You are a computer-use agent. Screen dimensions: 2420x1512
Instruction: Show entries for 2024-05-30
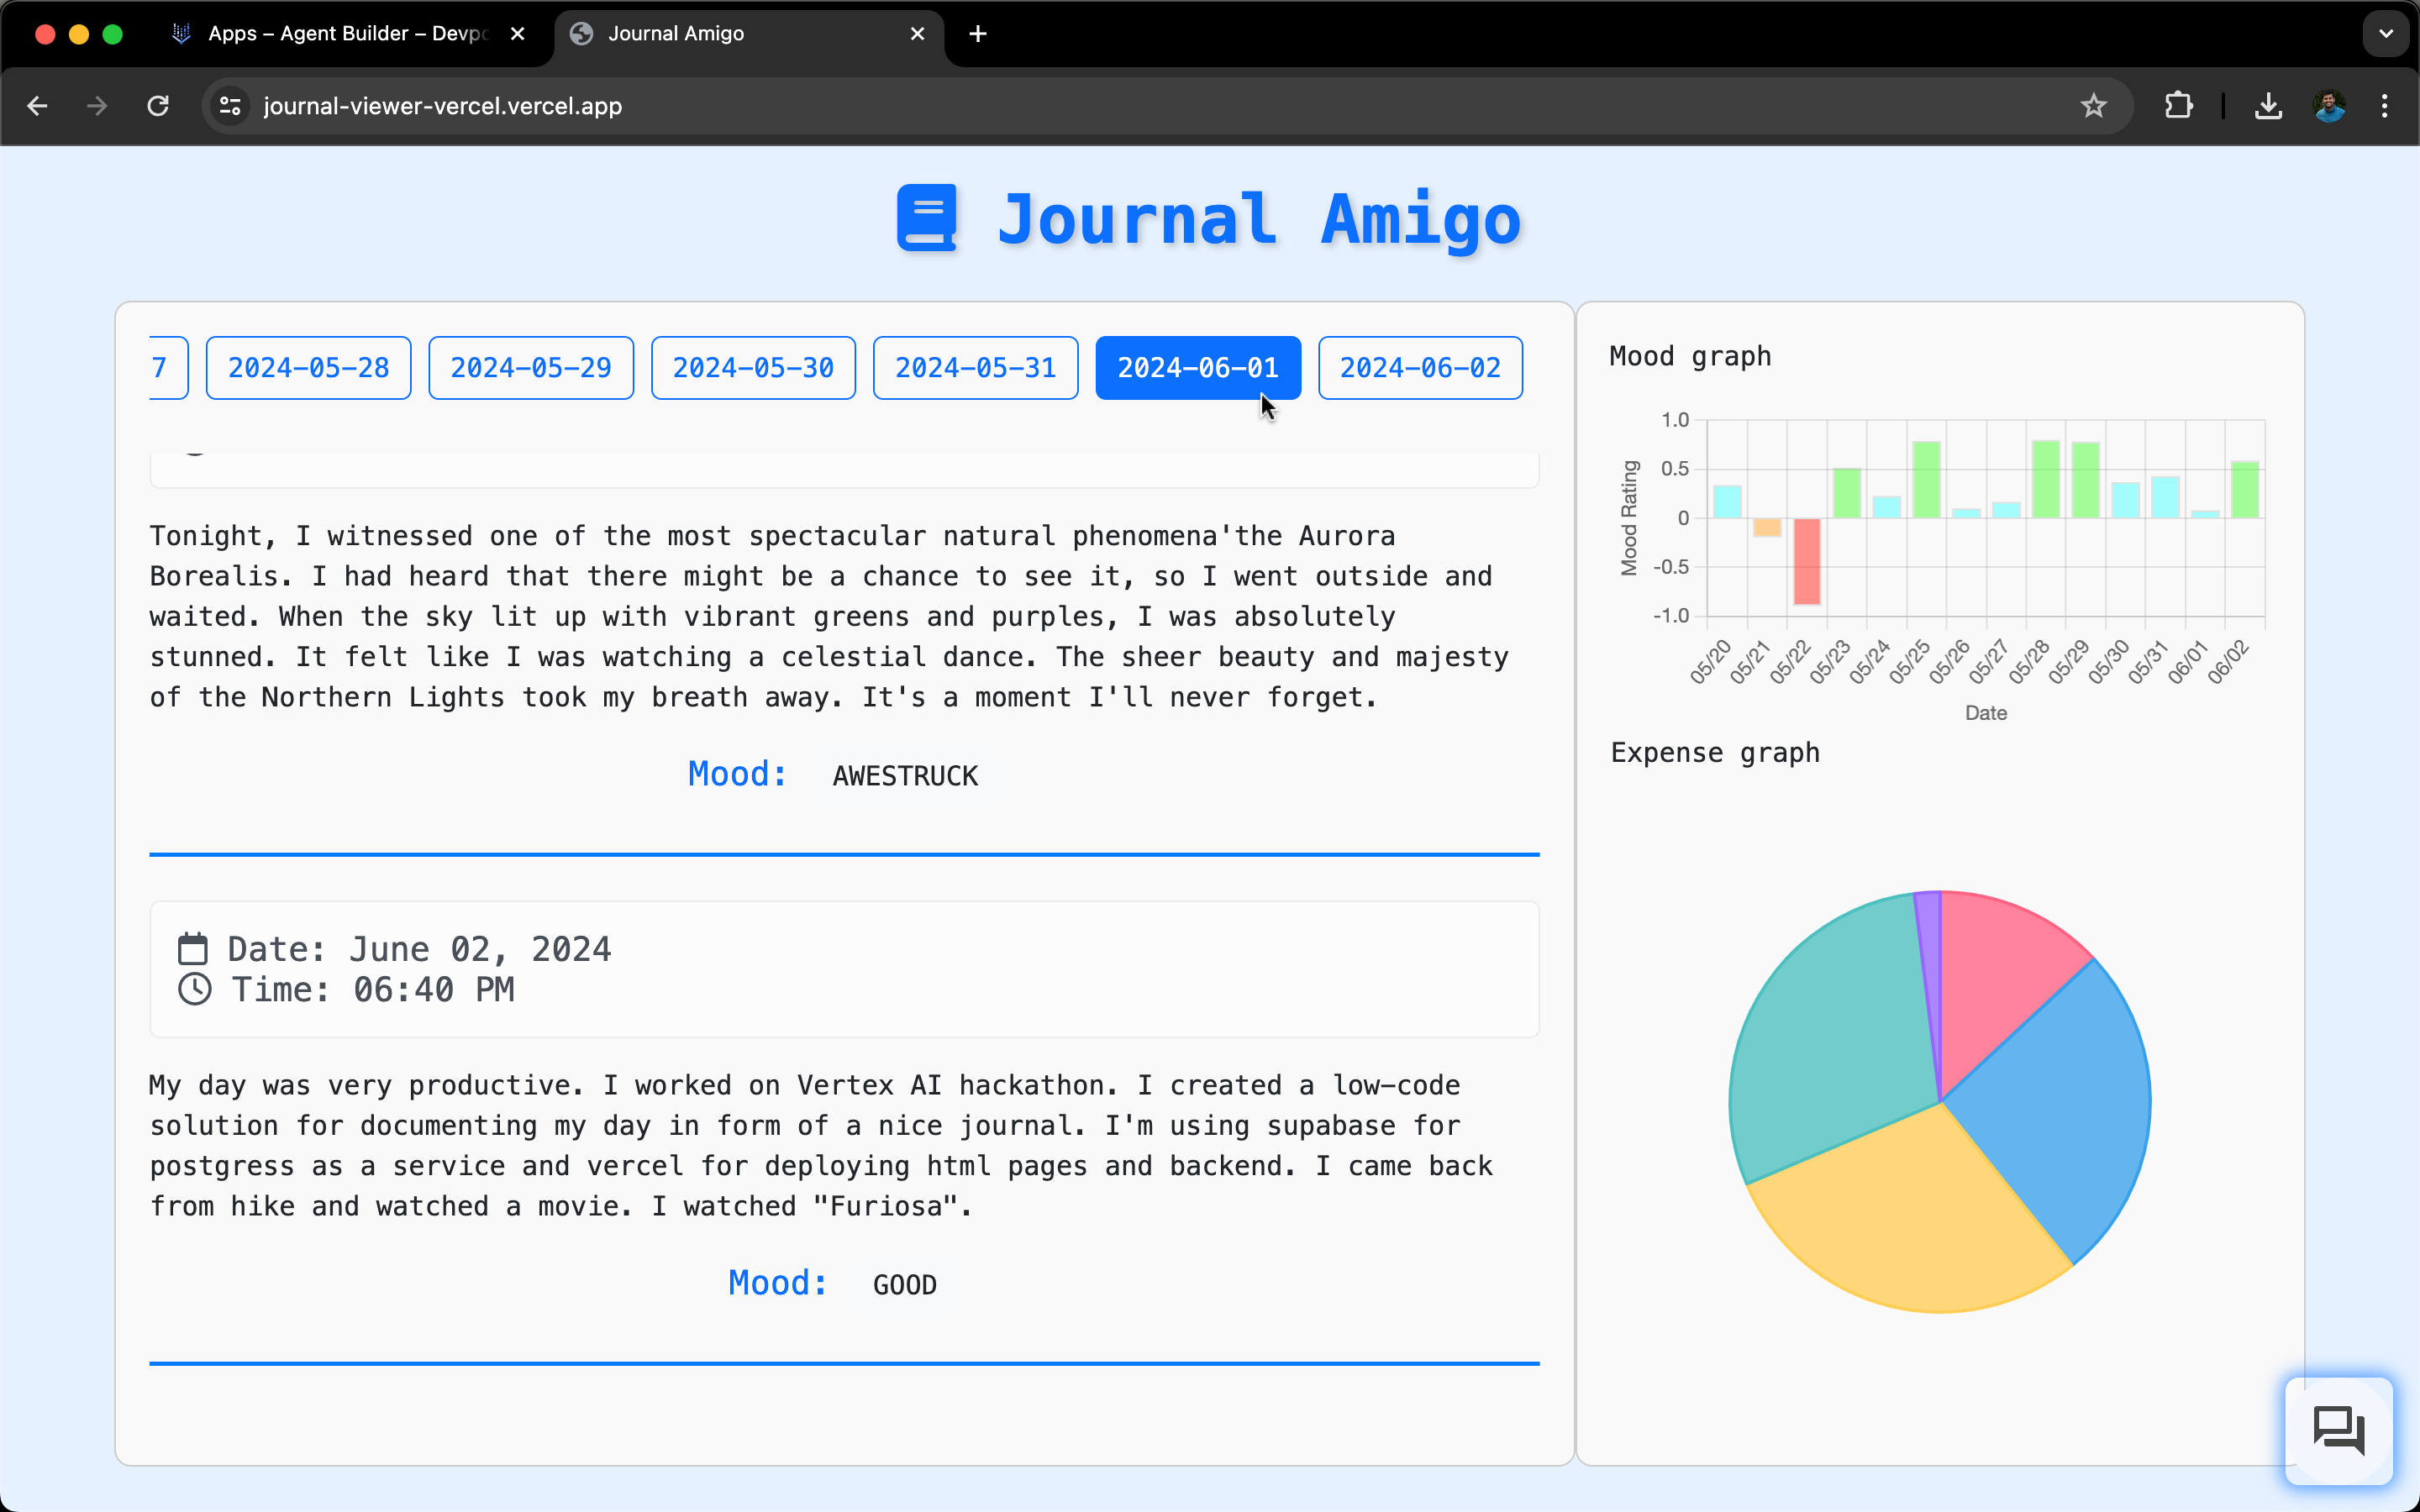tap(753, 368)
